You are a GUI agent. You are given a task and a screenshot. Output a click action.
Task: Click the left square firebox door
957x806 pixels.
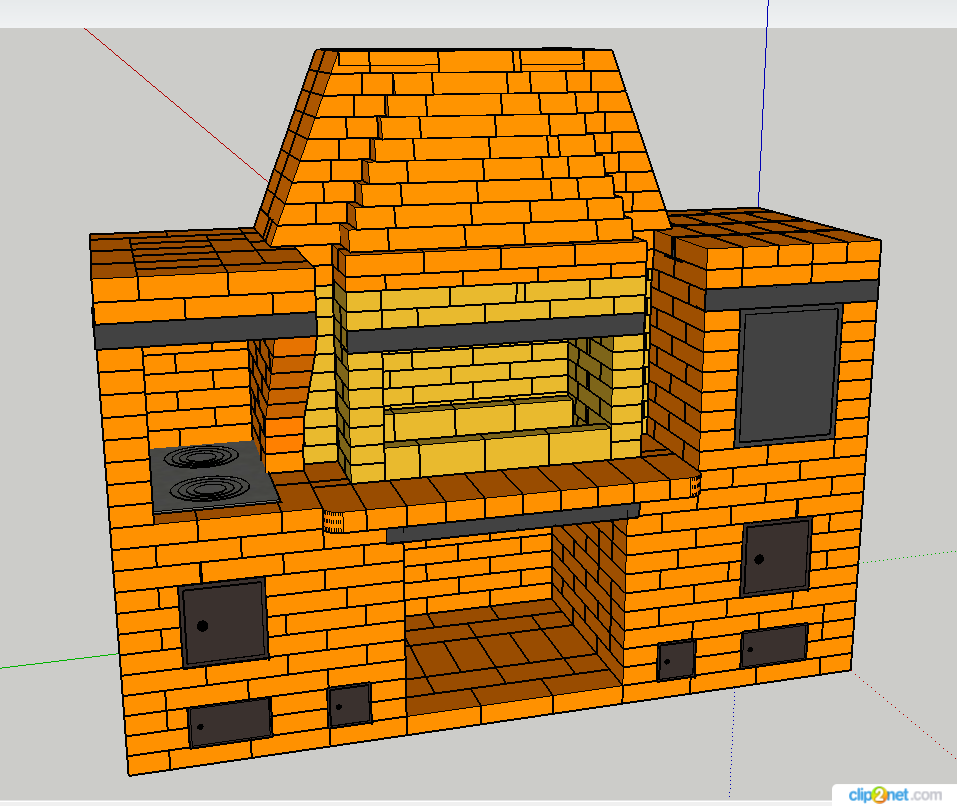(x=223, y=622)
